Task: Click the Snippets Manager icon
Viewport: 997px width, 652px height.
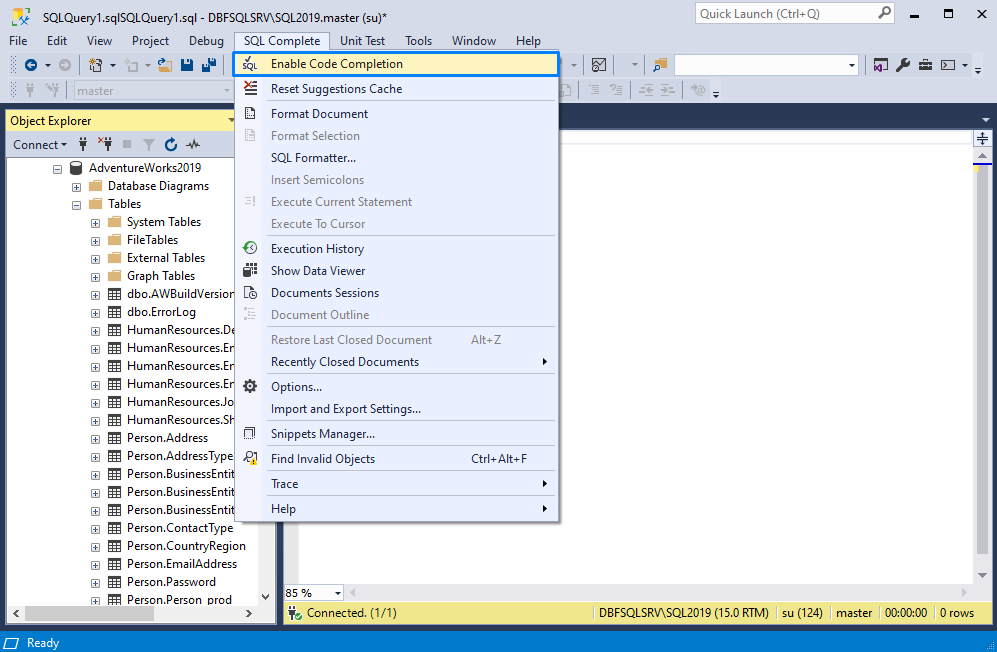Action: click(251, 433)
